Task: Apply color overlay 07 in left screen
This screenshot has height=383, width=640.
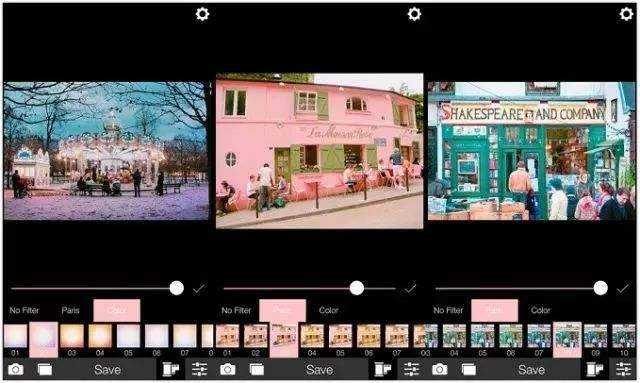Action: tap(185, 340)
